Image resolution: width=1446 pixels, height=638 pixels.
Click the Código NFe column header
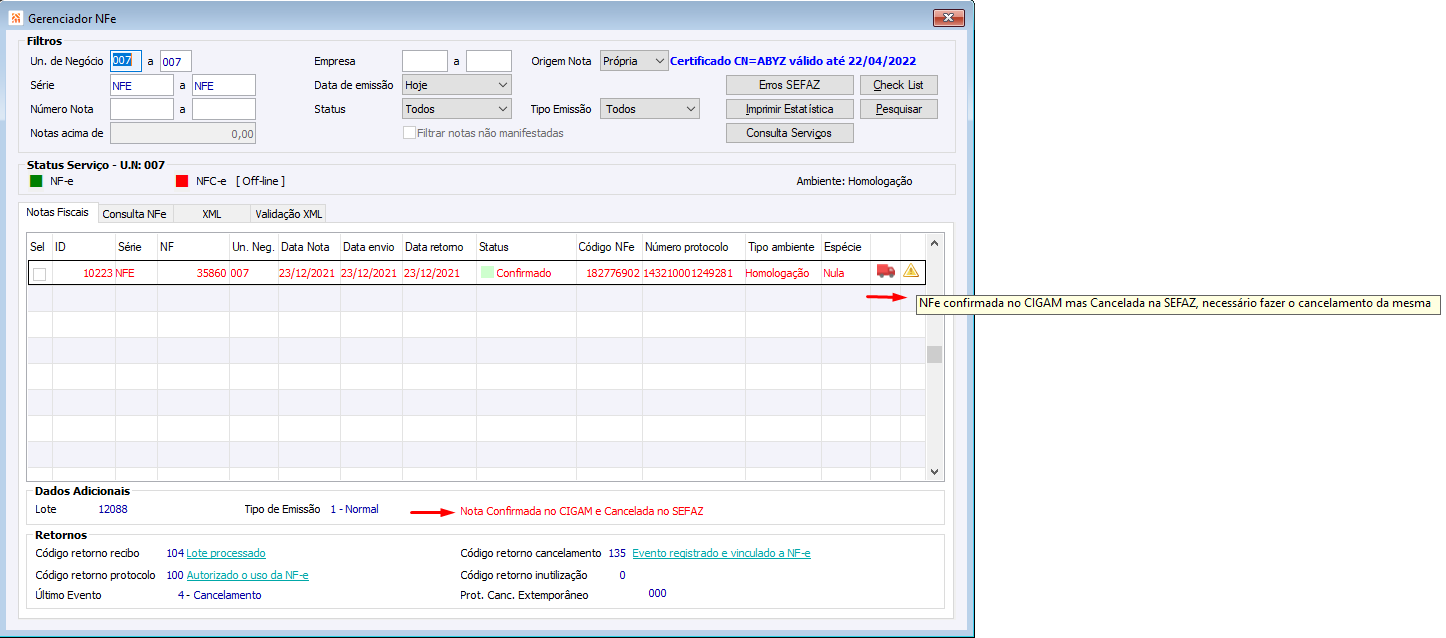tap(608, 247)
